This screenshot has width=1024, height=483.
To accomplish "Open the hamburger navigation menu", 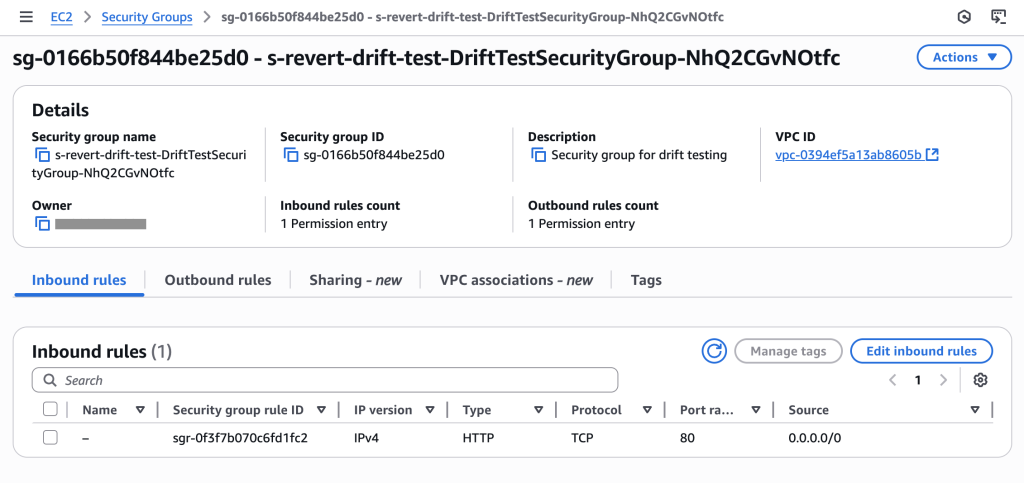I will pyautogui.click(x=20, y=17).
